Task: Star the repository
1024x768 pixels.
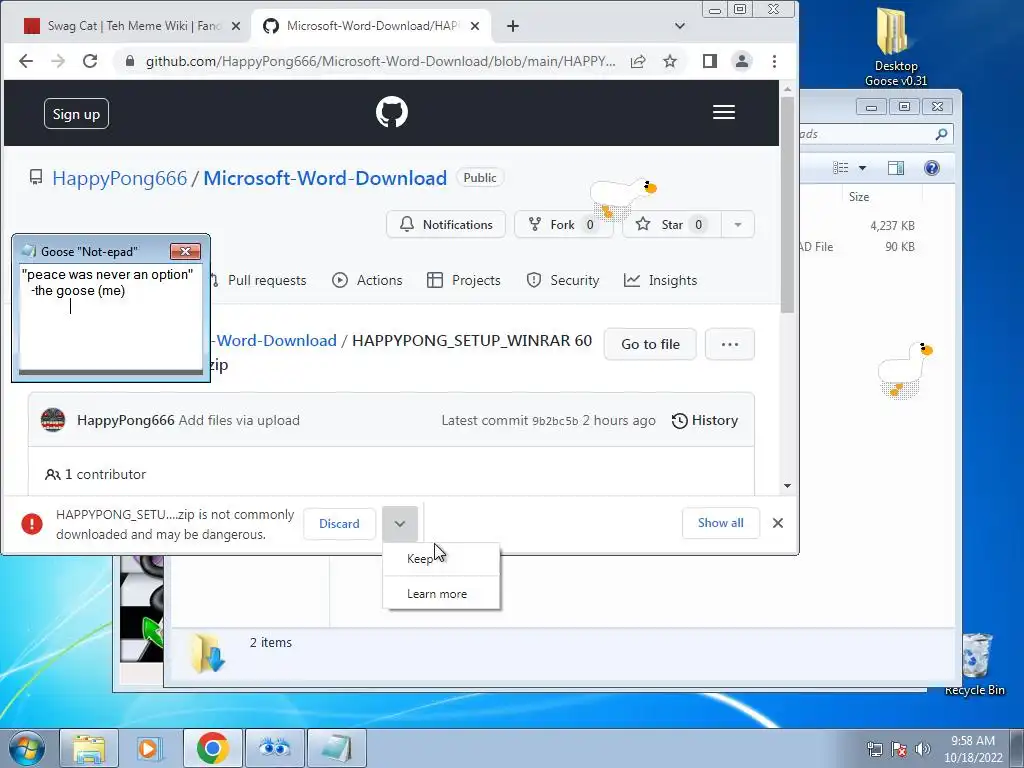Action: pyautogui.click(x=671, y=225)
